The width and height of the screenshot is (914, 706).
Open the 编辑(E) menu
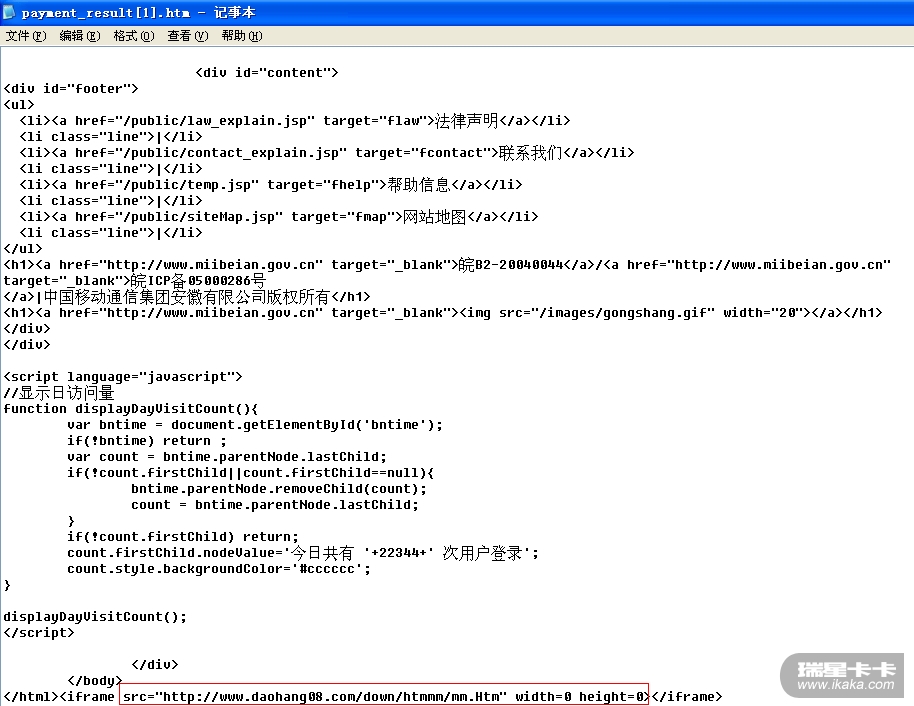coord(80,36)
